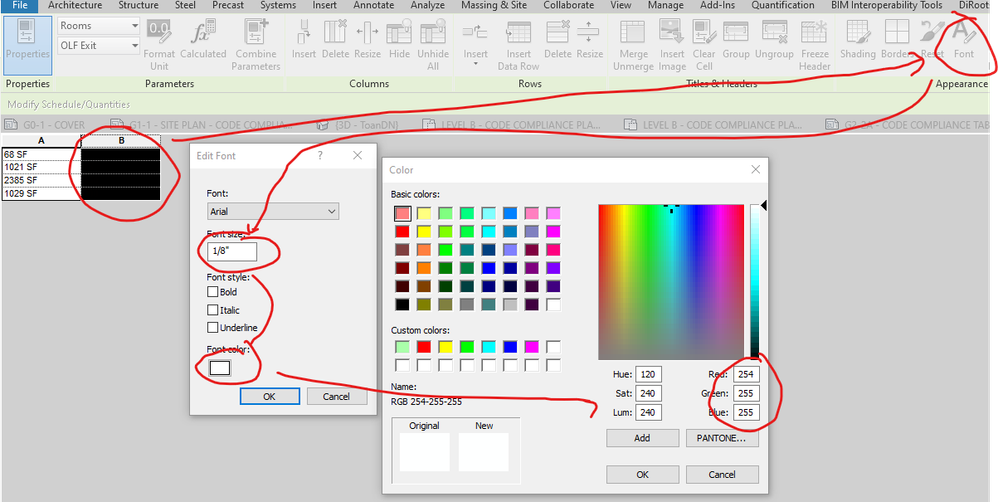Click Cancel in Edit Font dialog

tap(337, 396)
